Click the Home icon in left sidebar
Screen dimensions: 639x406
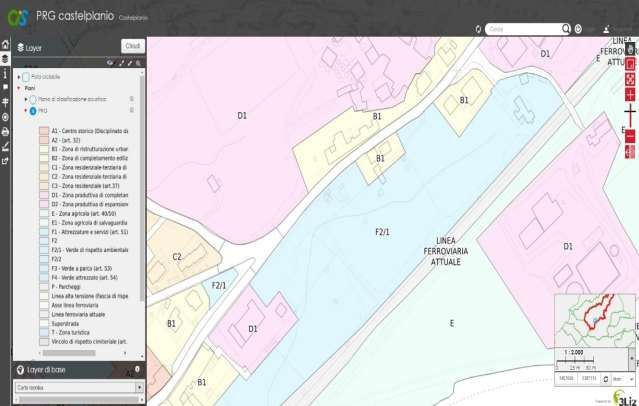click(5, 46)
